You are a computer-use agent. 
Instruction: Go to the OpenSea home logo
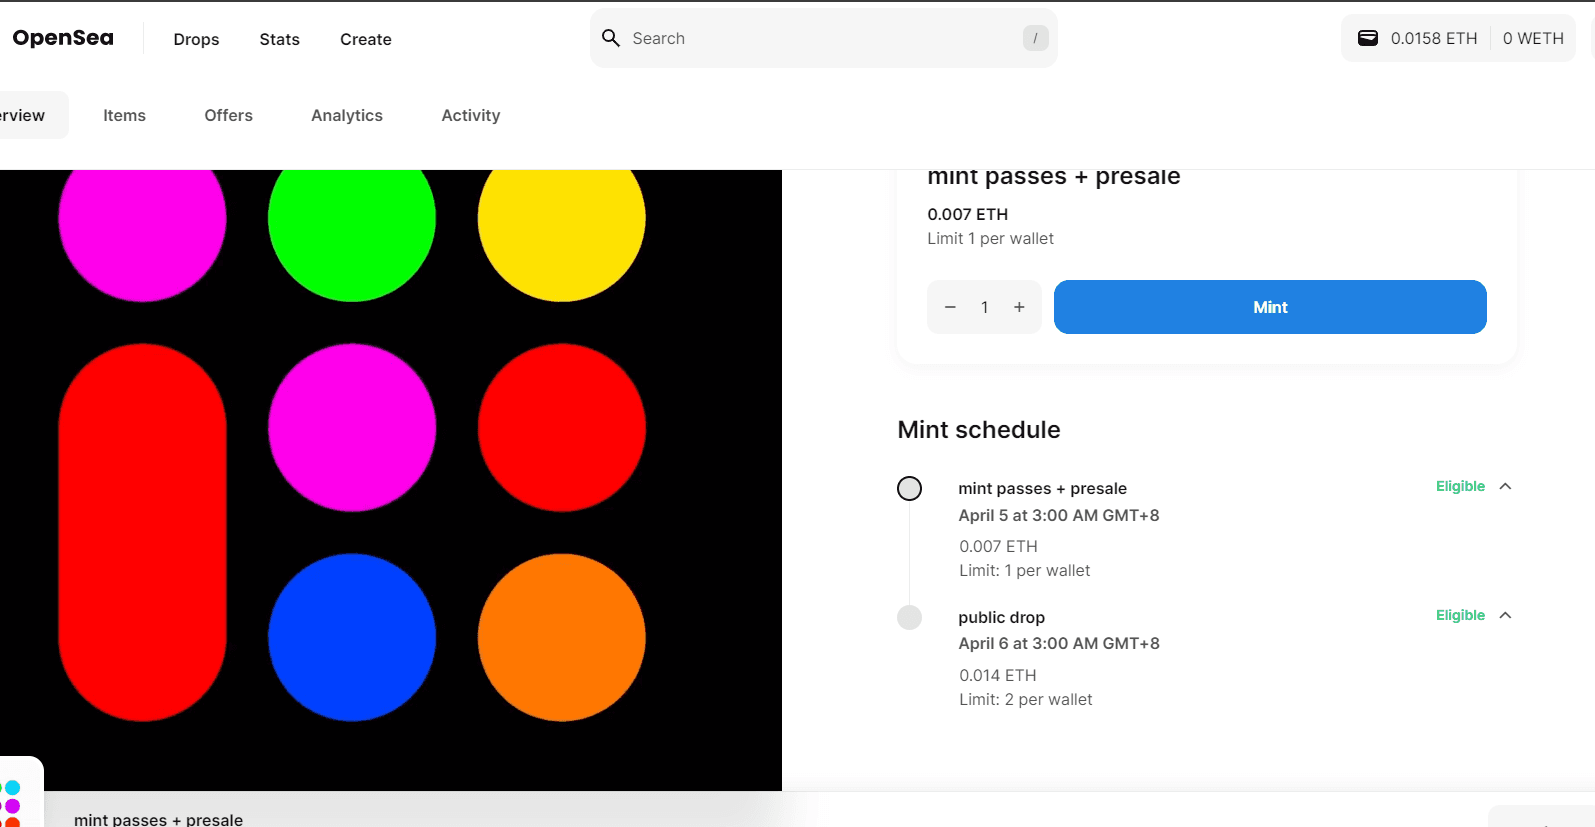point(63,38)
